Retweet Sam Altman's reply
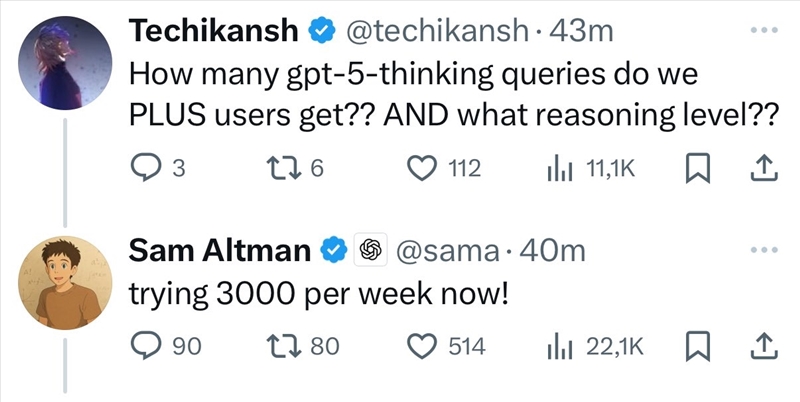Screen dimensions: 800x402 pos(285,346)
